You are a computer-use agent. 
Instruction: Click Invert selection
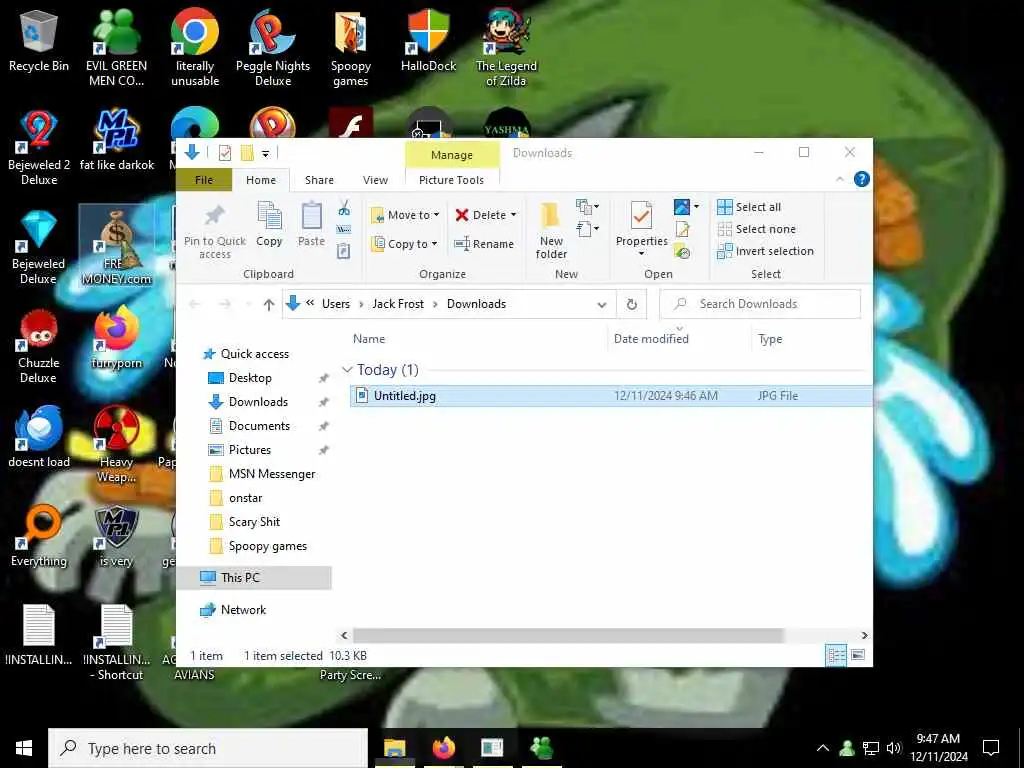point(765,251)
